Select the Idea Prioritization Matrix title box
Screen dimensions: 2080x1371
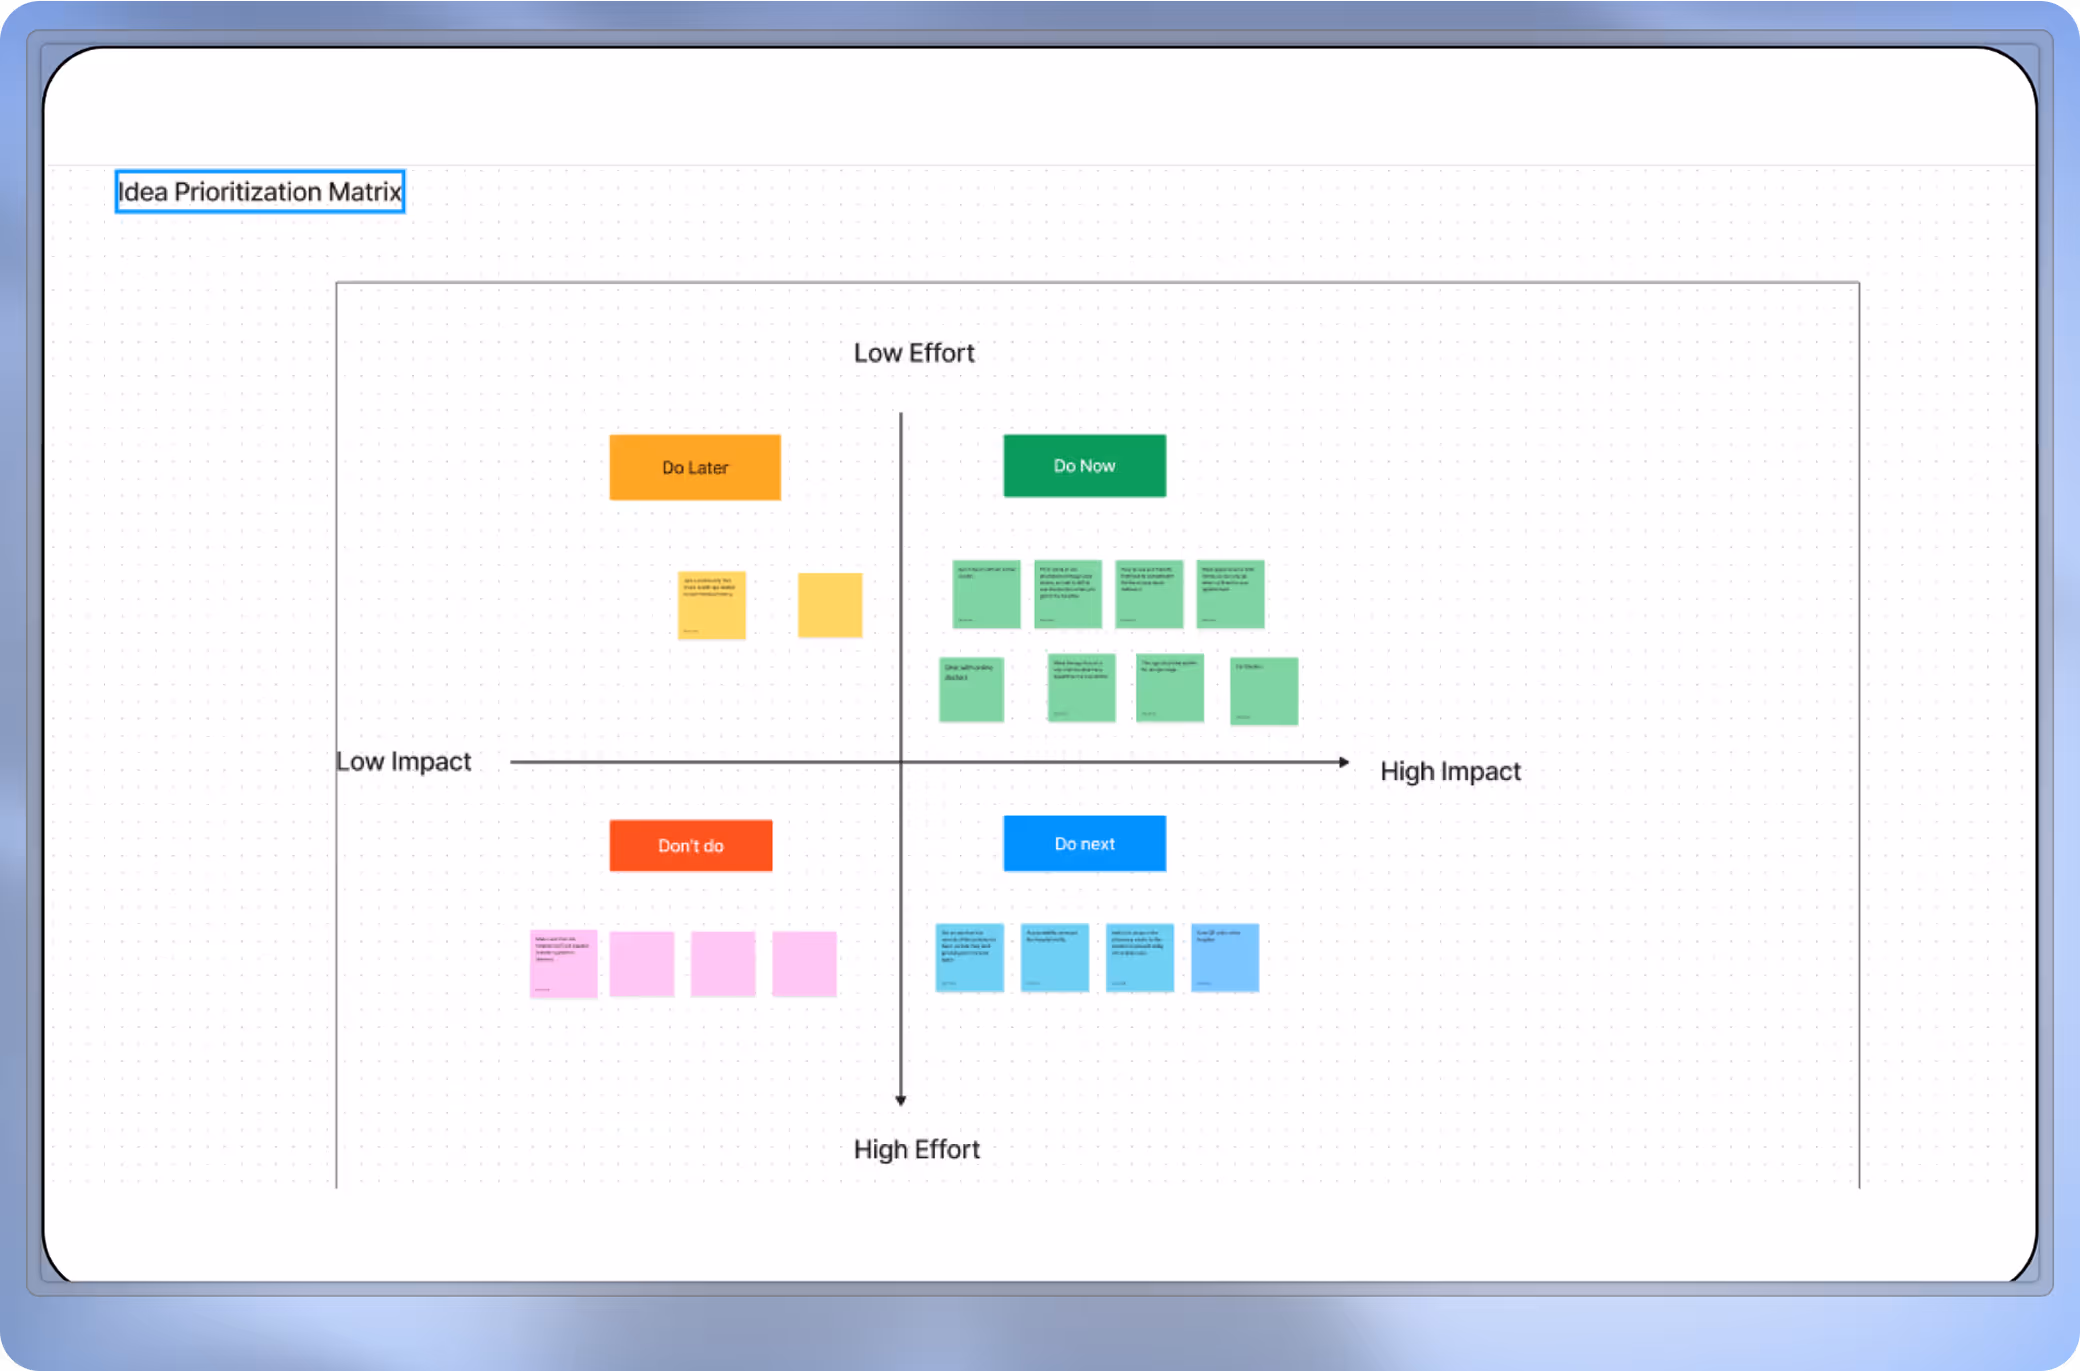[x=260, y=191]
